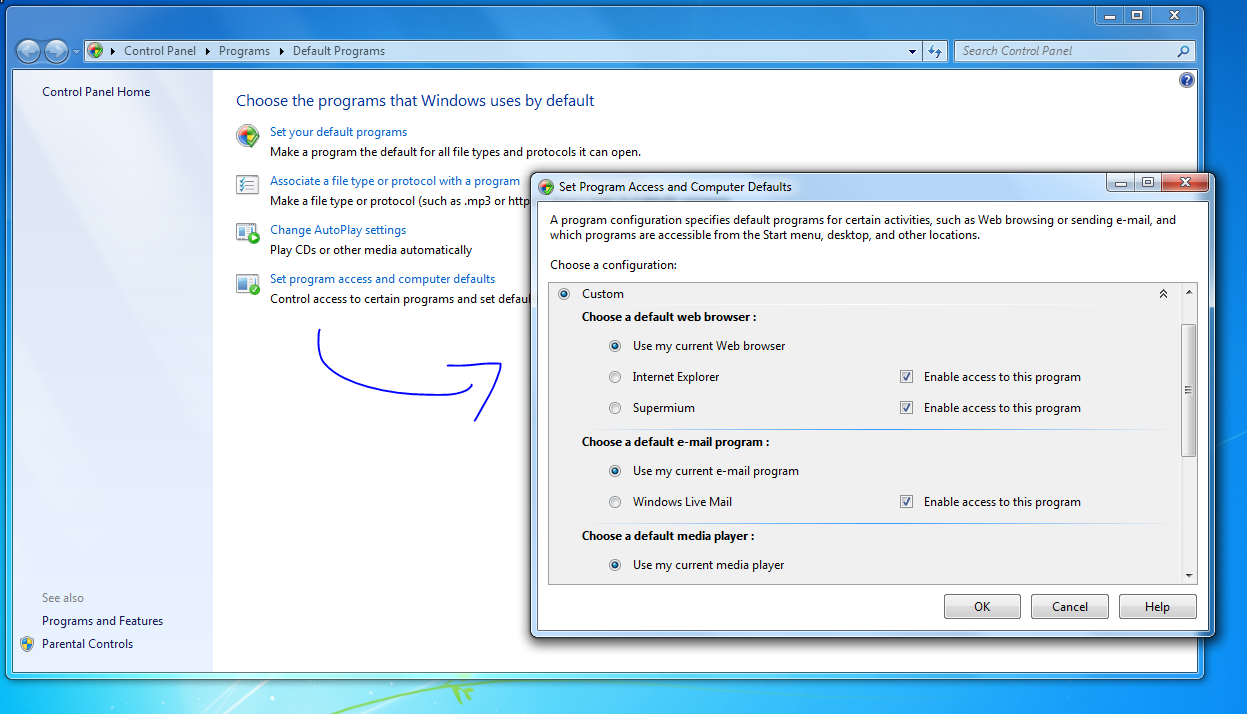Viewport: 1247px width, 714px height.
Task: Toggle Enable access for Windows Live Mail
Action: 906,502
